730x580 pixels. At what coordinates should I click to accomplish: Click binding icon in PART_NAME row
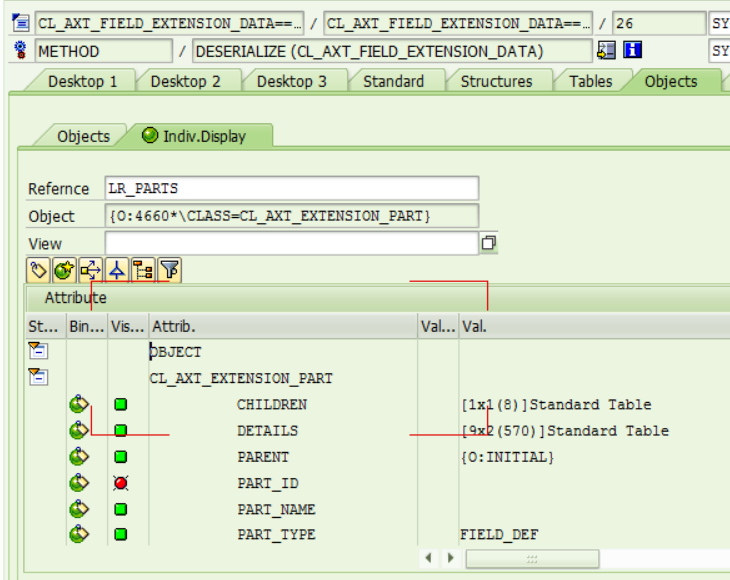79,509
